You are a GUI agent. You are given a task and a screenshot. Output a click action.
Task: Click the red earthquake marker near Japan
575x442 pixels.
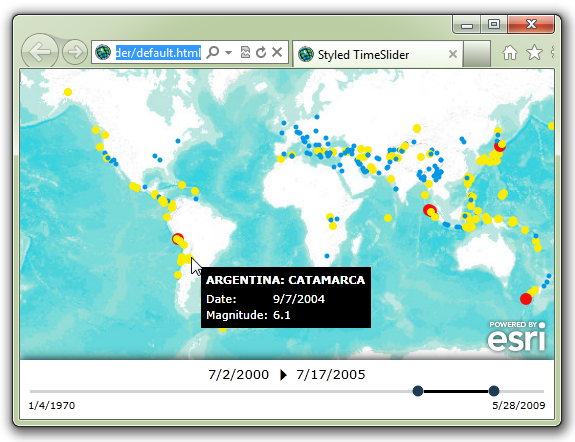tap(500, 146)
